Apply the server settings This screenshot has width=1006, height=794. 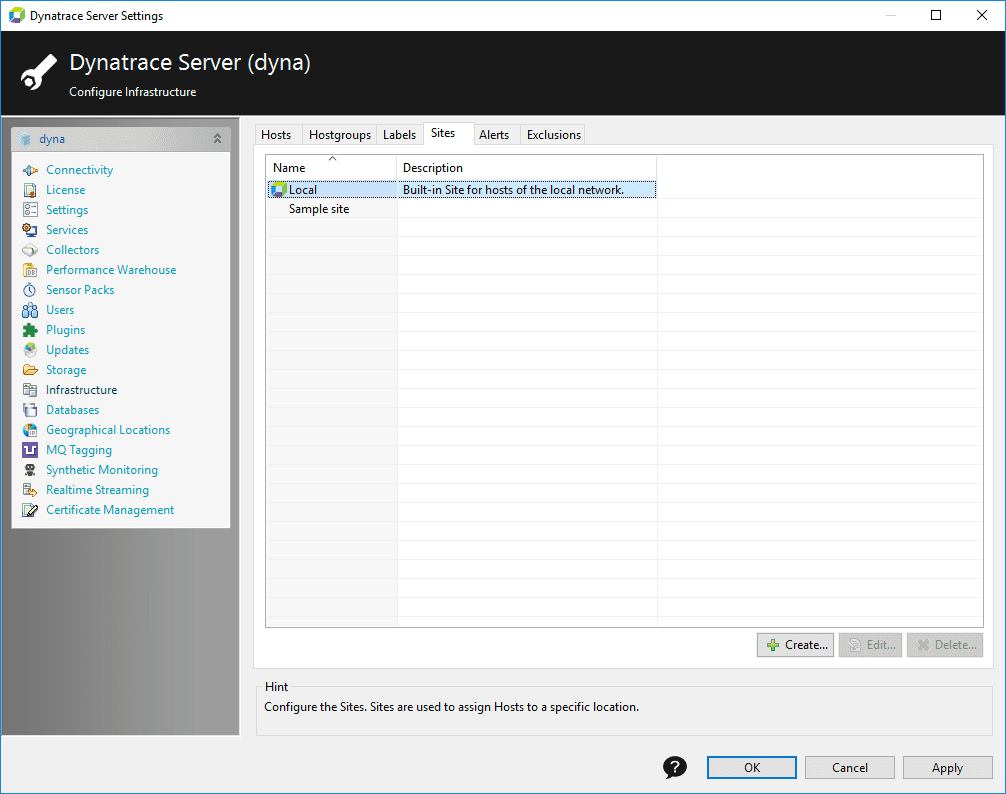pyautogui.click(x=948, y=768)
